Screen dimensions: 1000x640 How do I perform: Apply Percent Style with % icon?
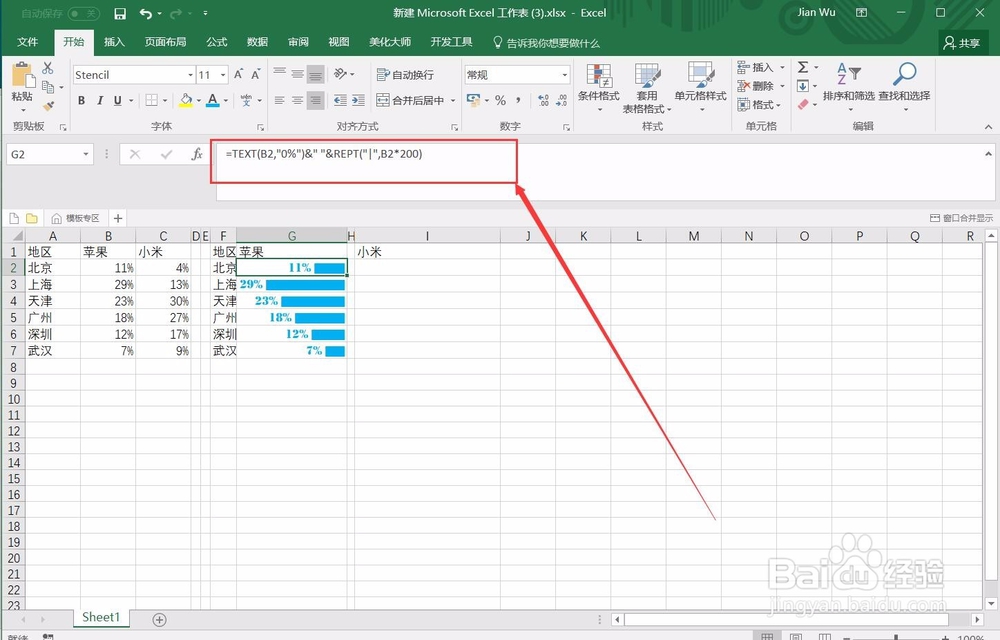(x=501, y=100)
